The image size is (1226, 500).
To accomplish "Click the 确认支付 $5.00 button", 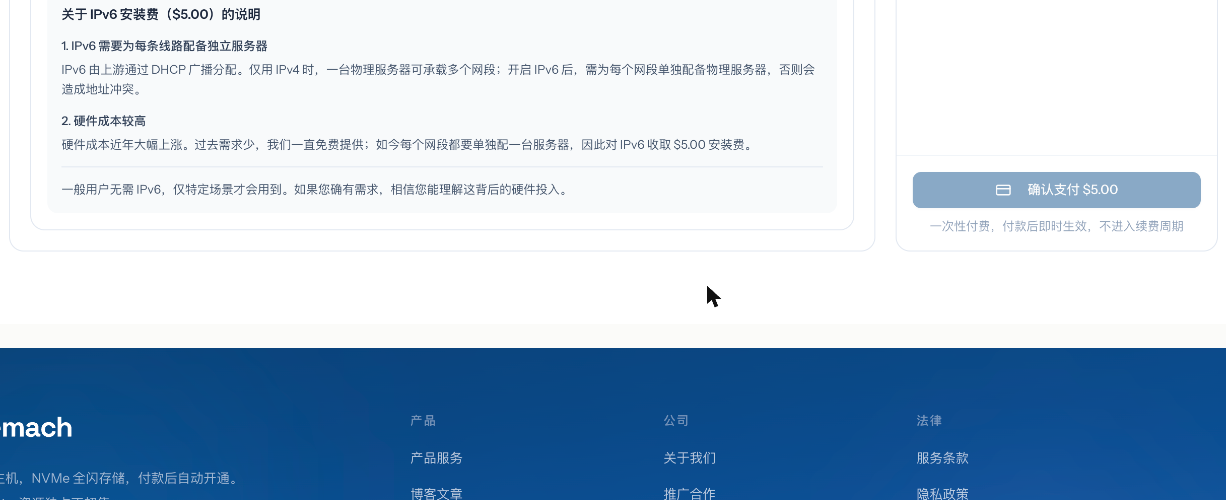I will point(1056,190).
